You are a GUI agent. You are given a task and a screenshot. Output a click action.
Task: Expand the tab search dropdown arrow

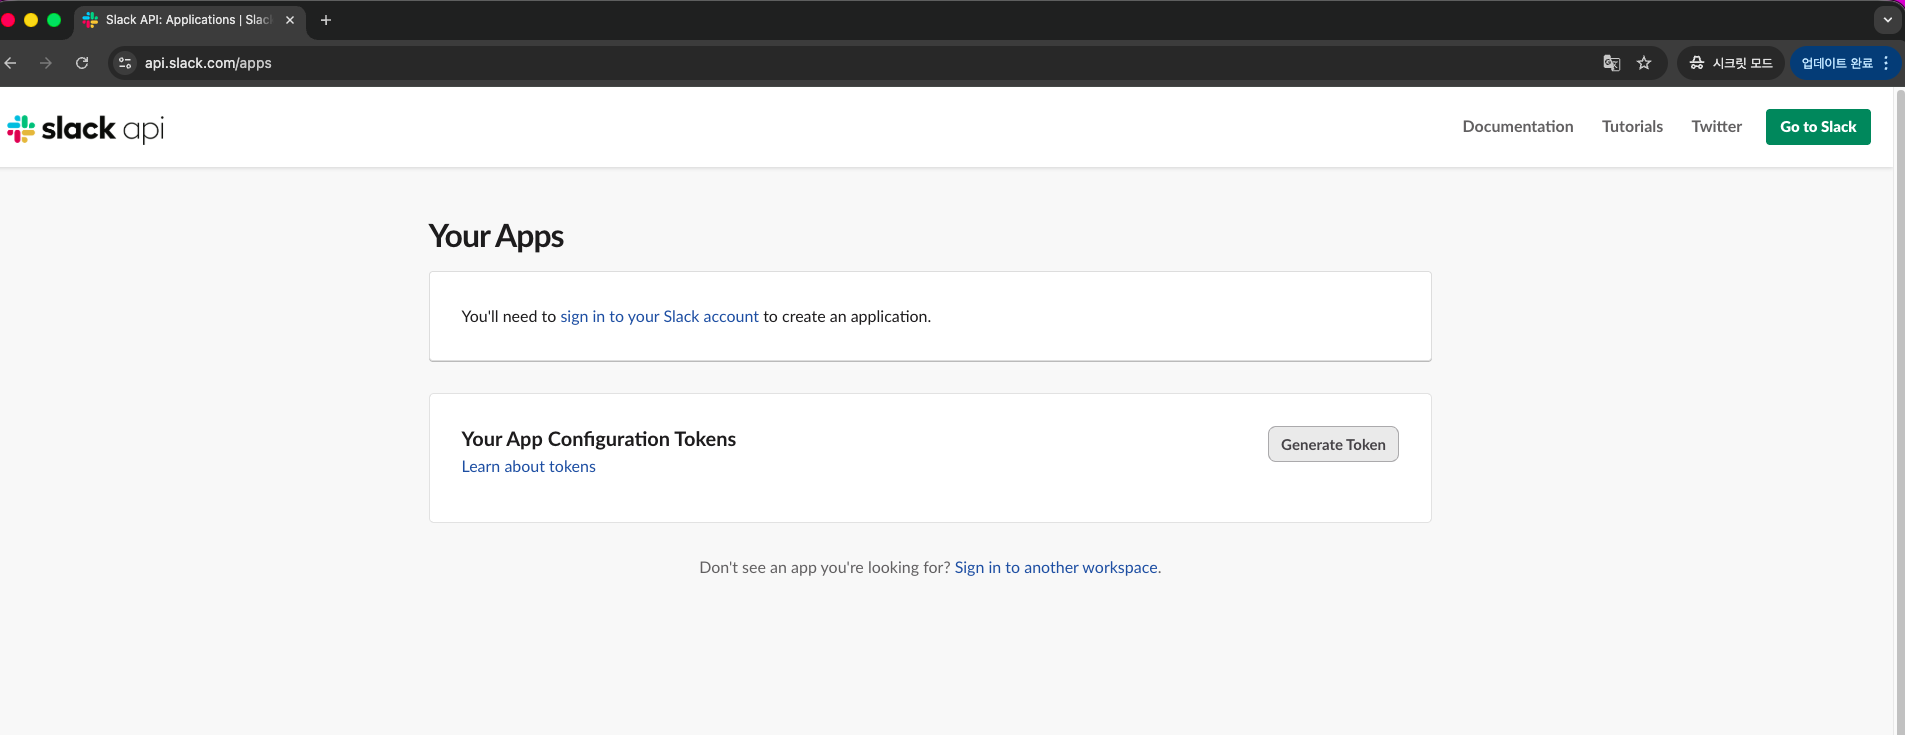[x=1887, y=20]
